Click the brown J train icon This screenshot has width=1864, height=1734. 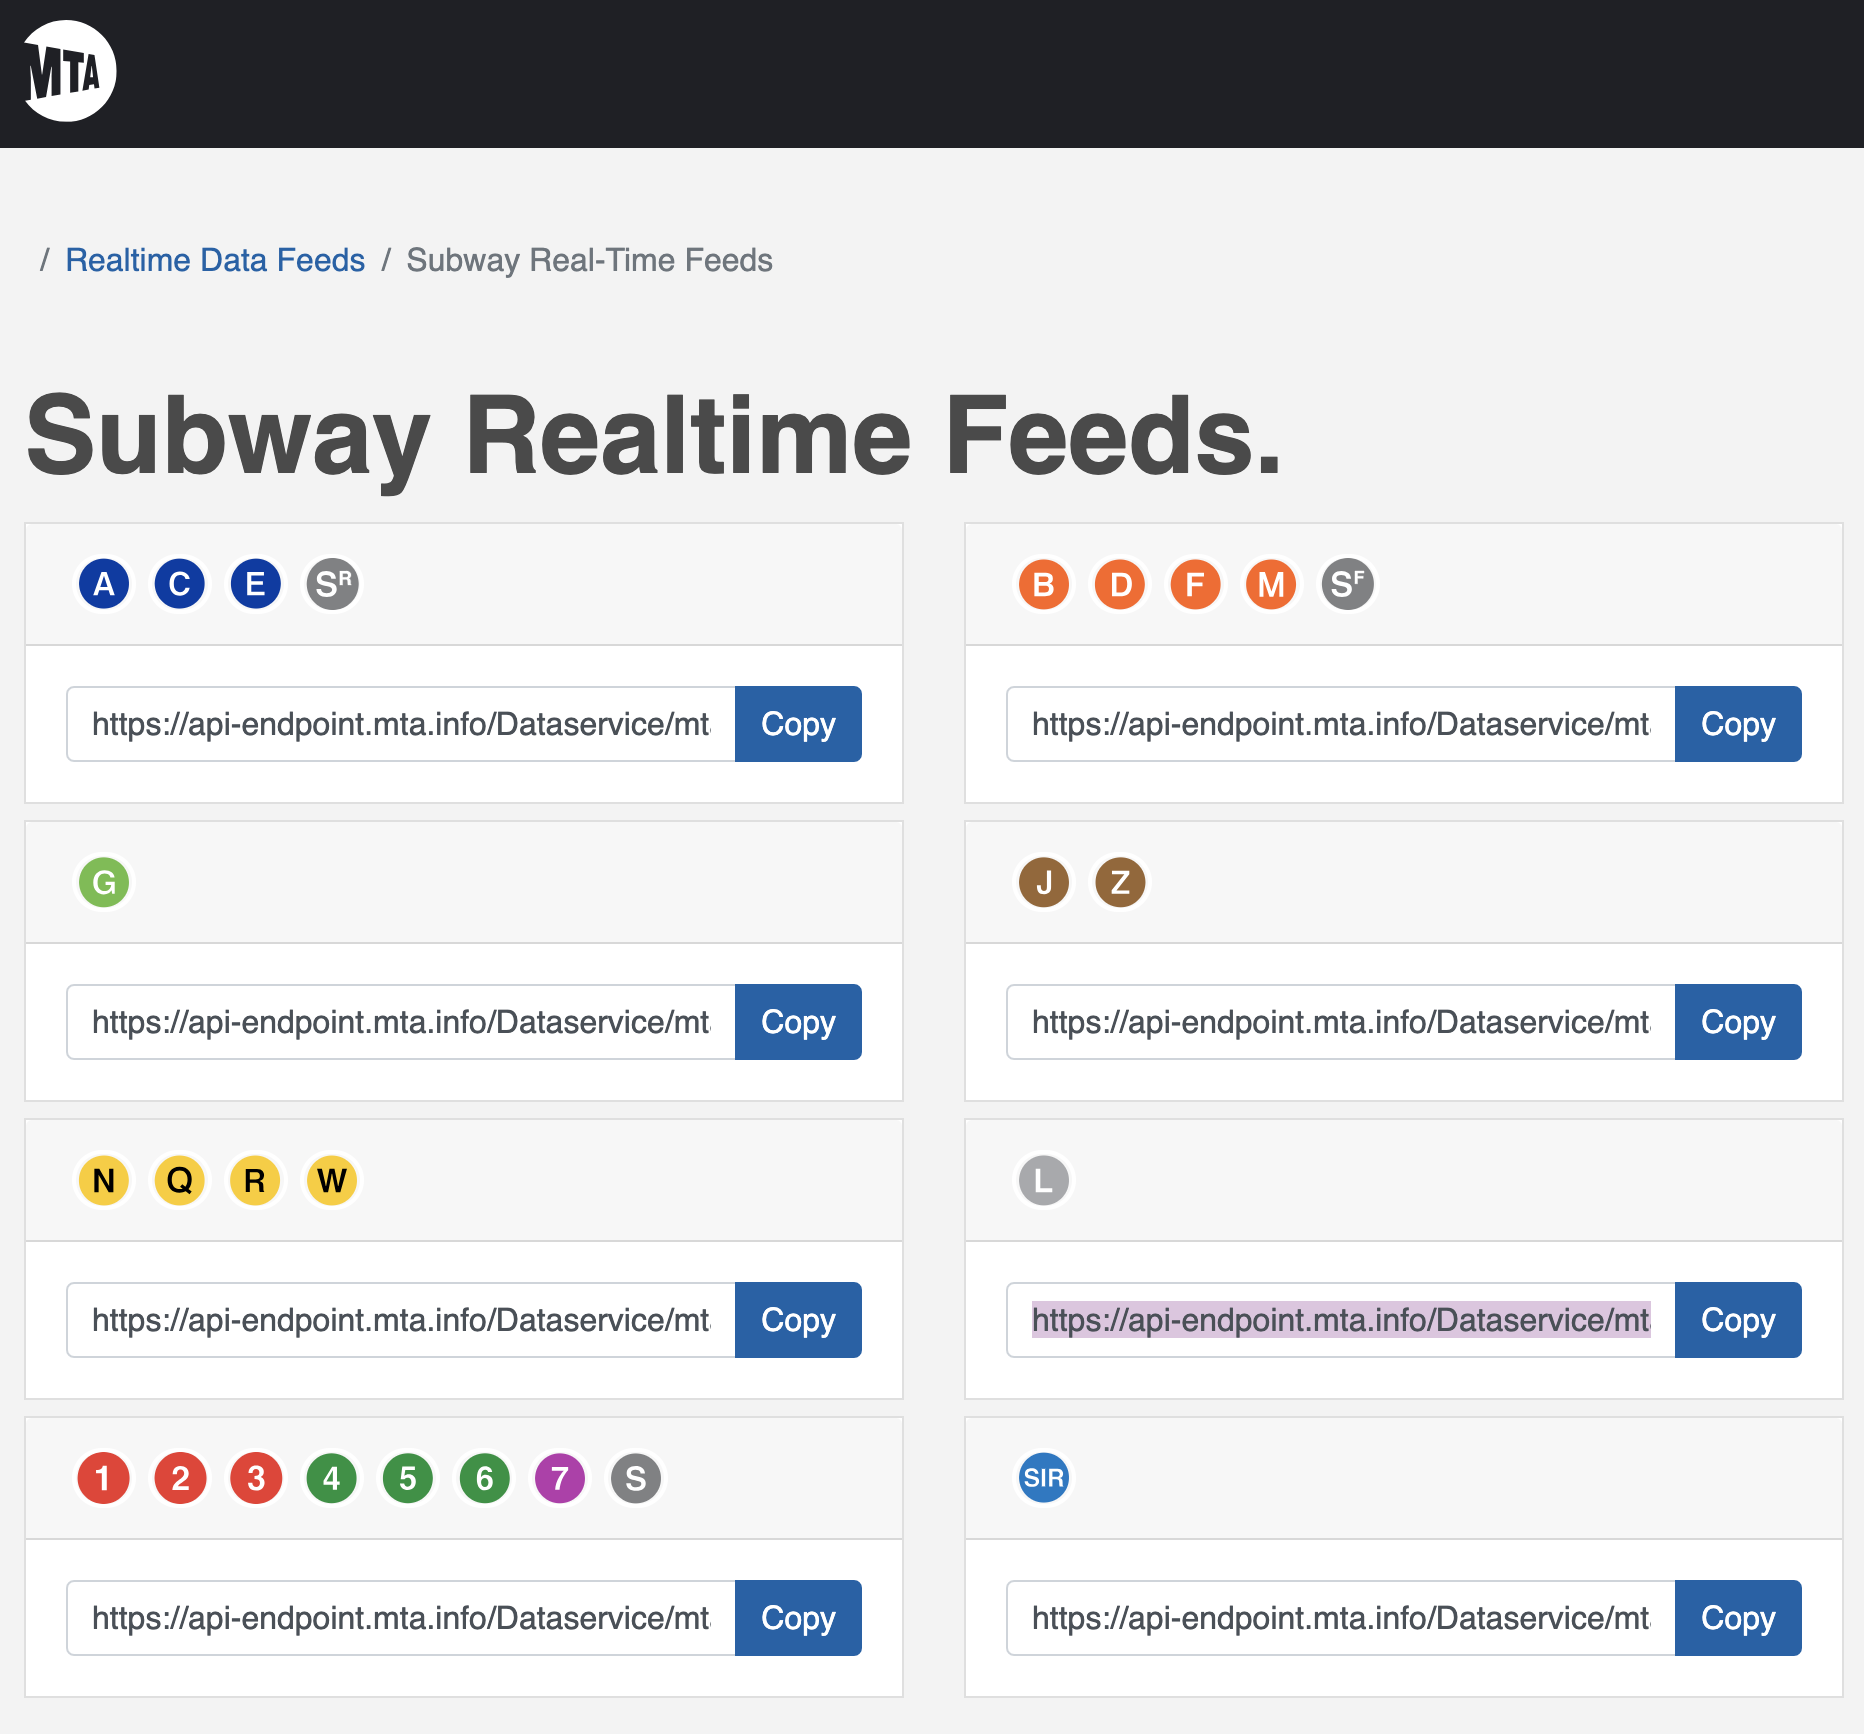(1044, 882)
